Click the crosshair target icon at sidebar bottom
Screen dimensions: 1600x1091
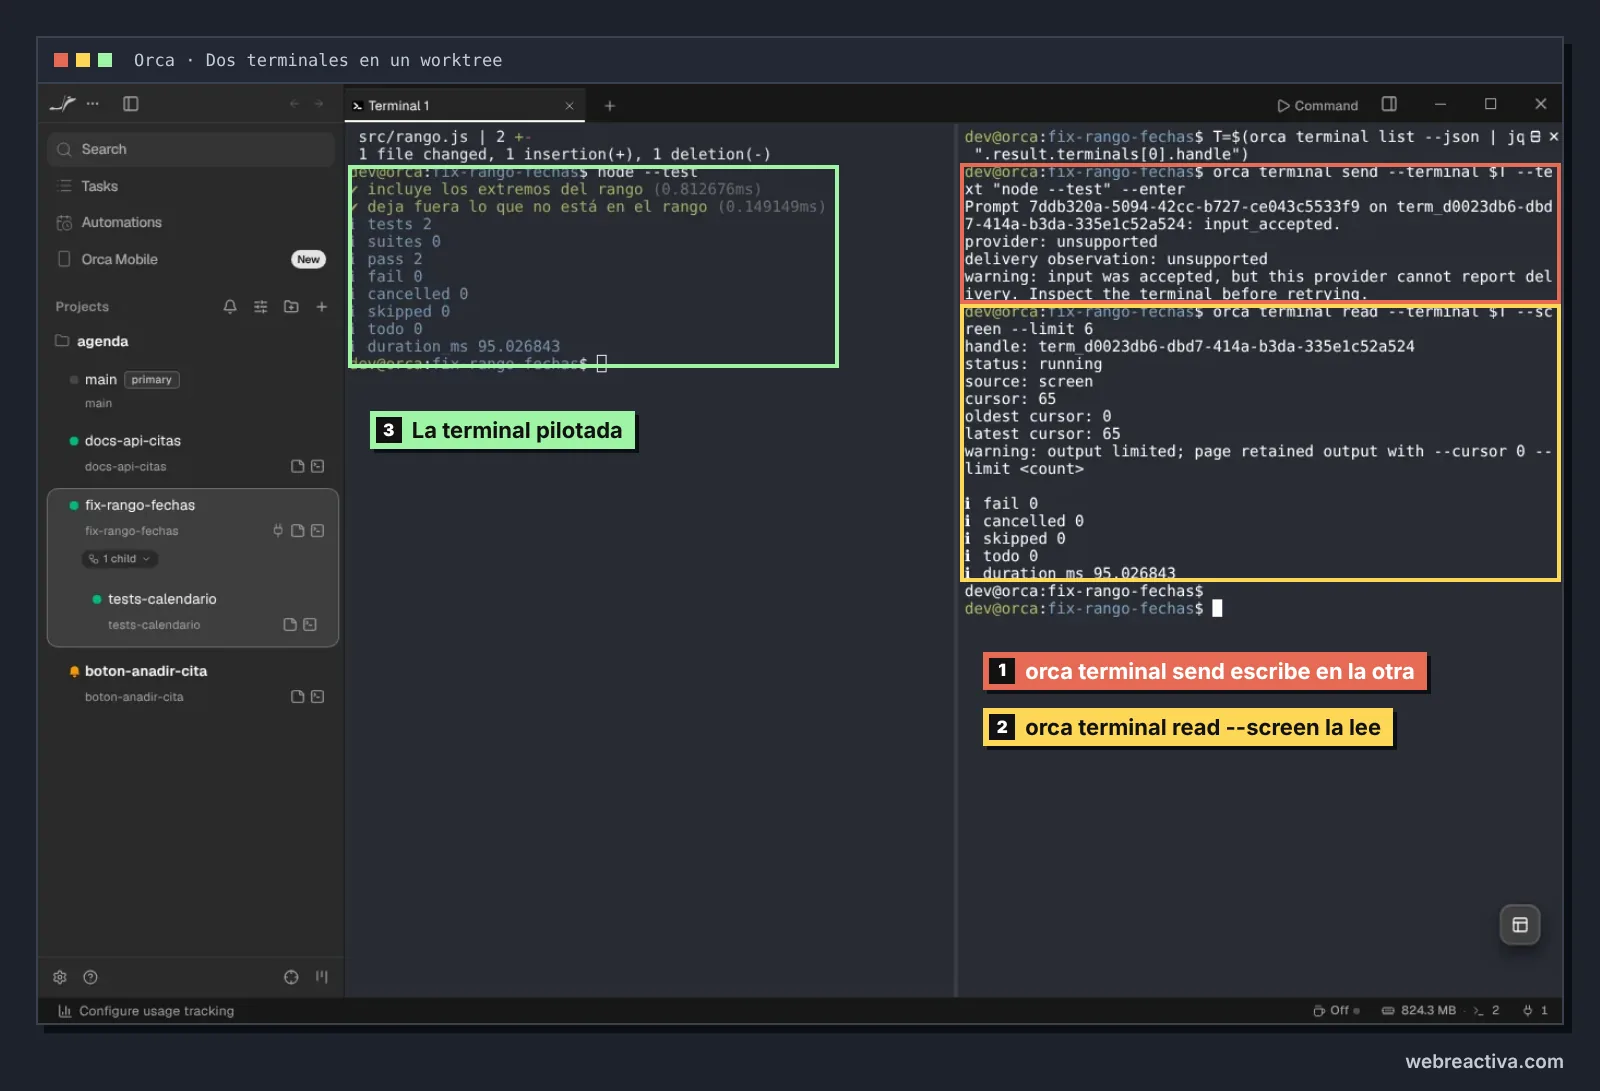tap(291, 977)
